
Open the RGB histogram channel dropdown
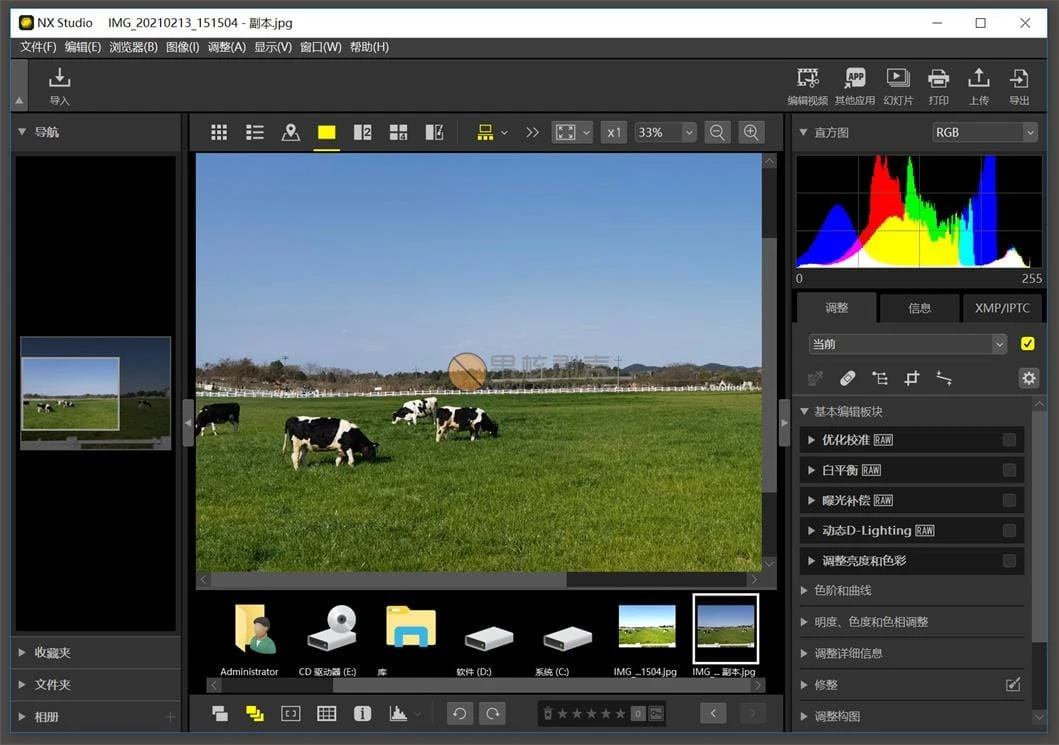[x=985, y=131]
